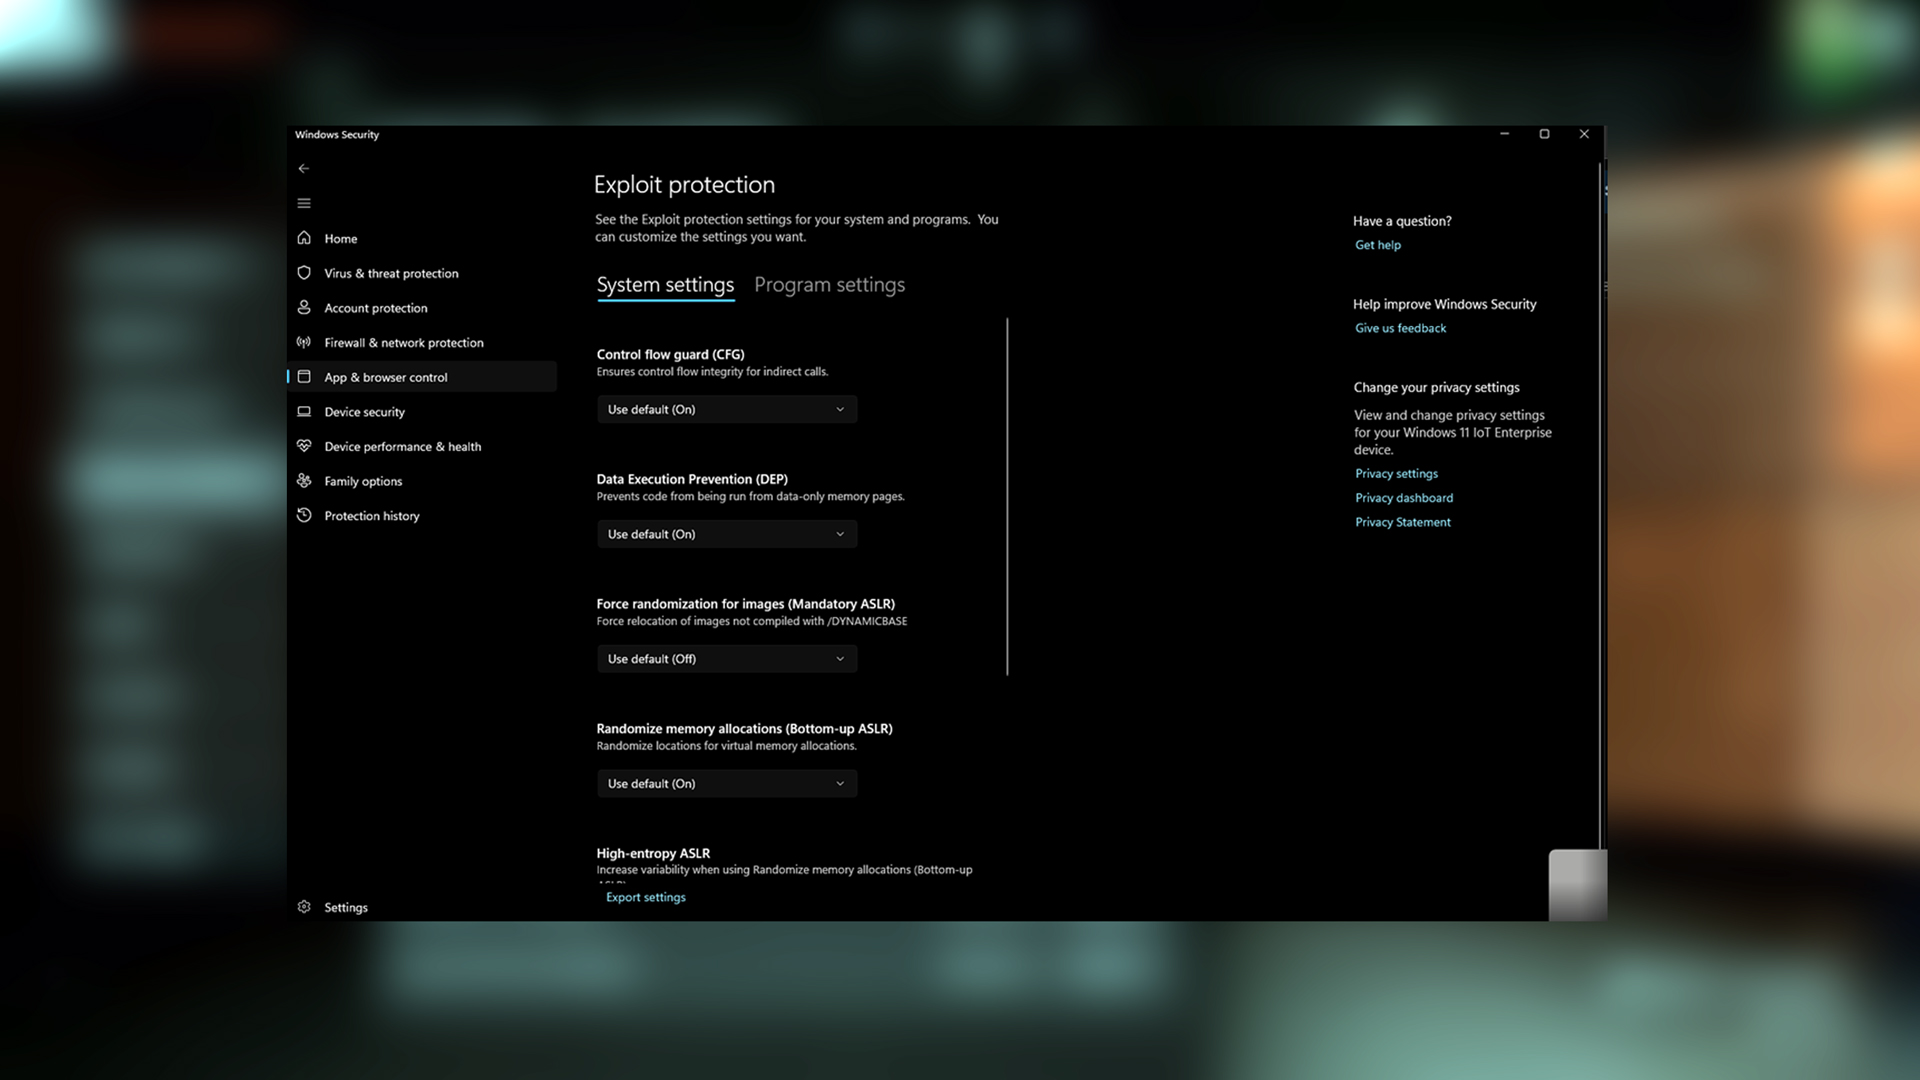Switch to the Program settings tab
Screen dimensions: 1920x1080
829,285
